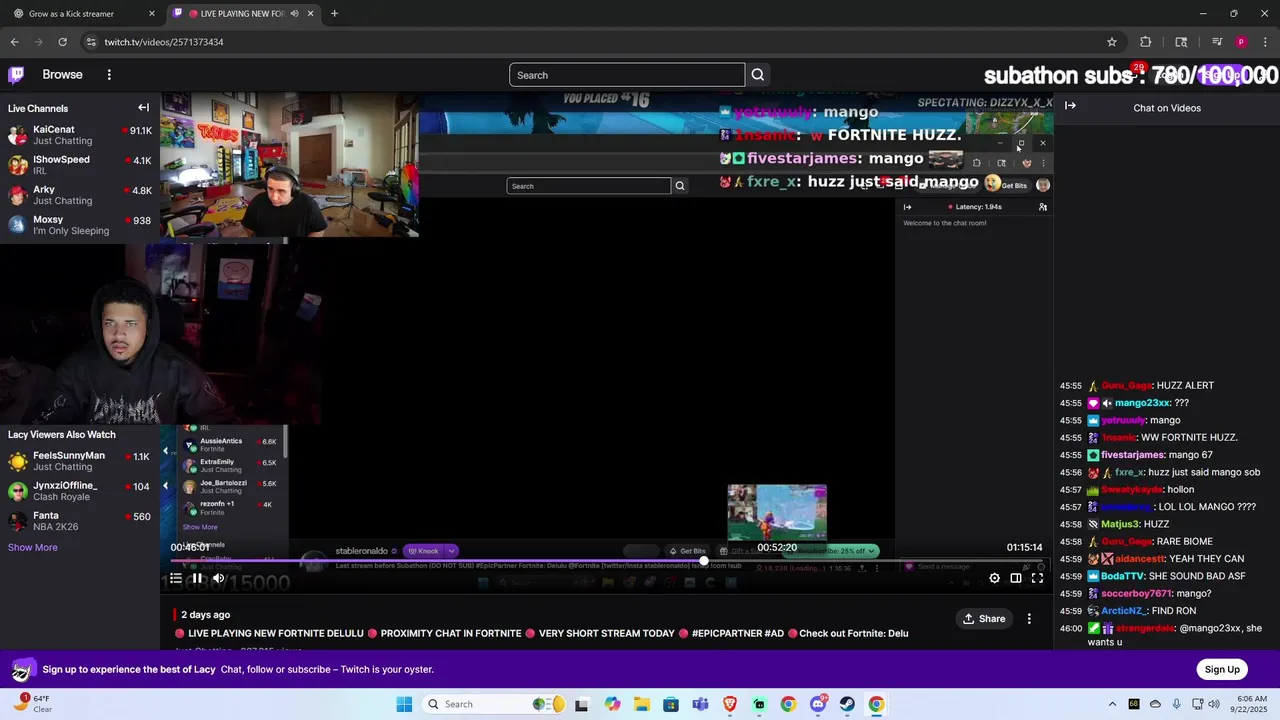Focus the Twitch search field
This screenshot has height=720, width=1280.
(x=627, y=75)
